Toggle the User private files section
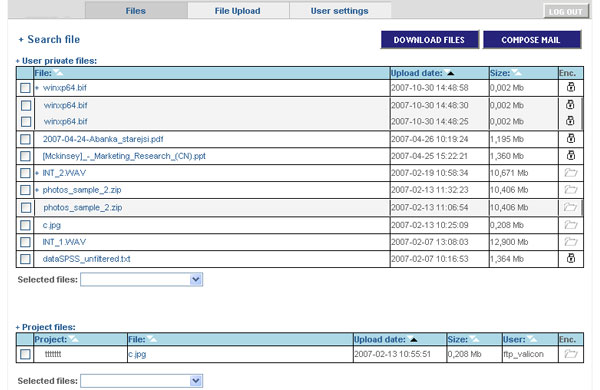The width and height of the screenshot is (600, 390). (56, 61)
